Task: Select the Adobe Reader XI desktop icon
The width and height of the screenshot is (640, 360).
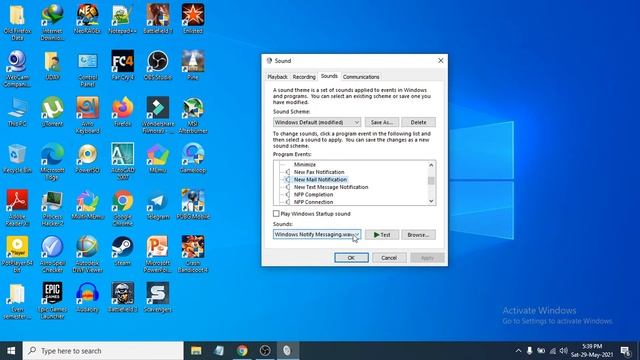Action: coord(17,208)
